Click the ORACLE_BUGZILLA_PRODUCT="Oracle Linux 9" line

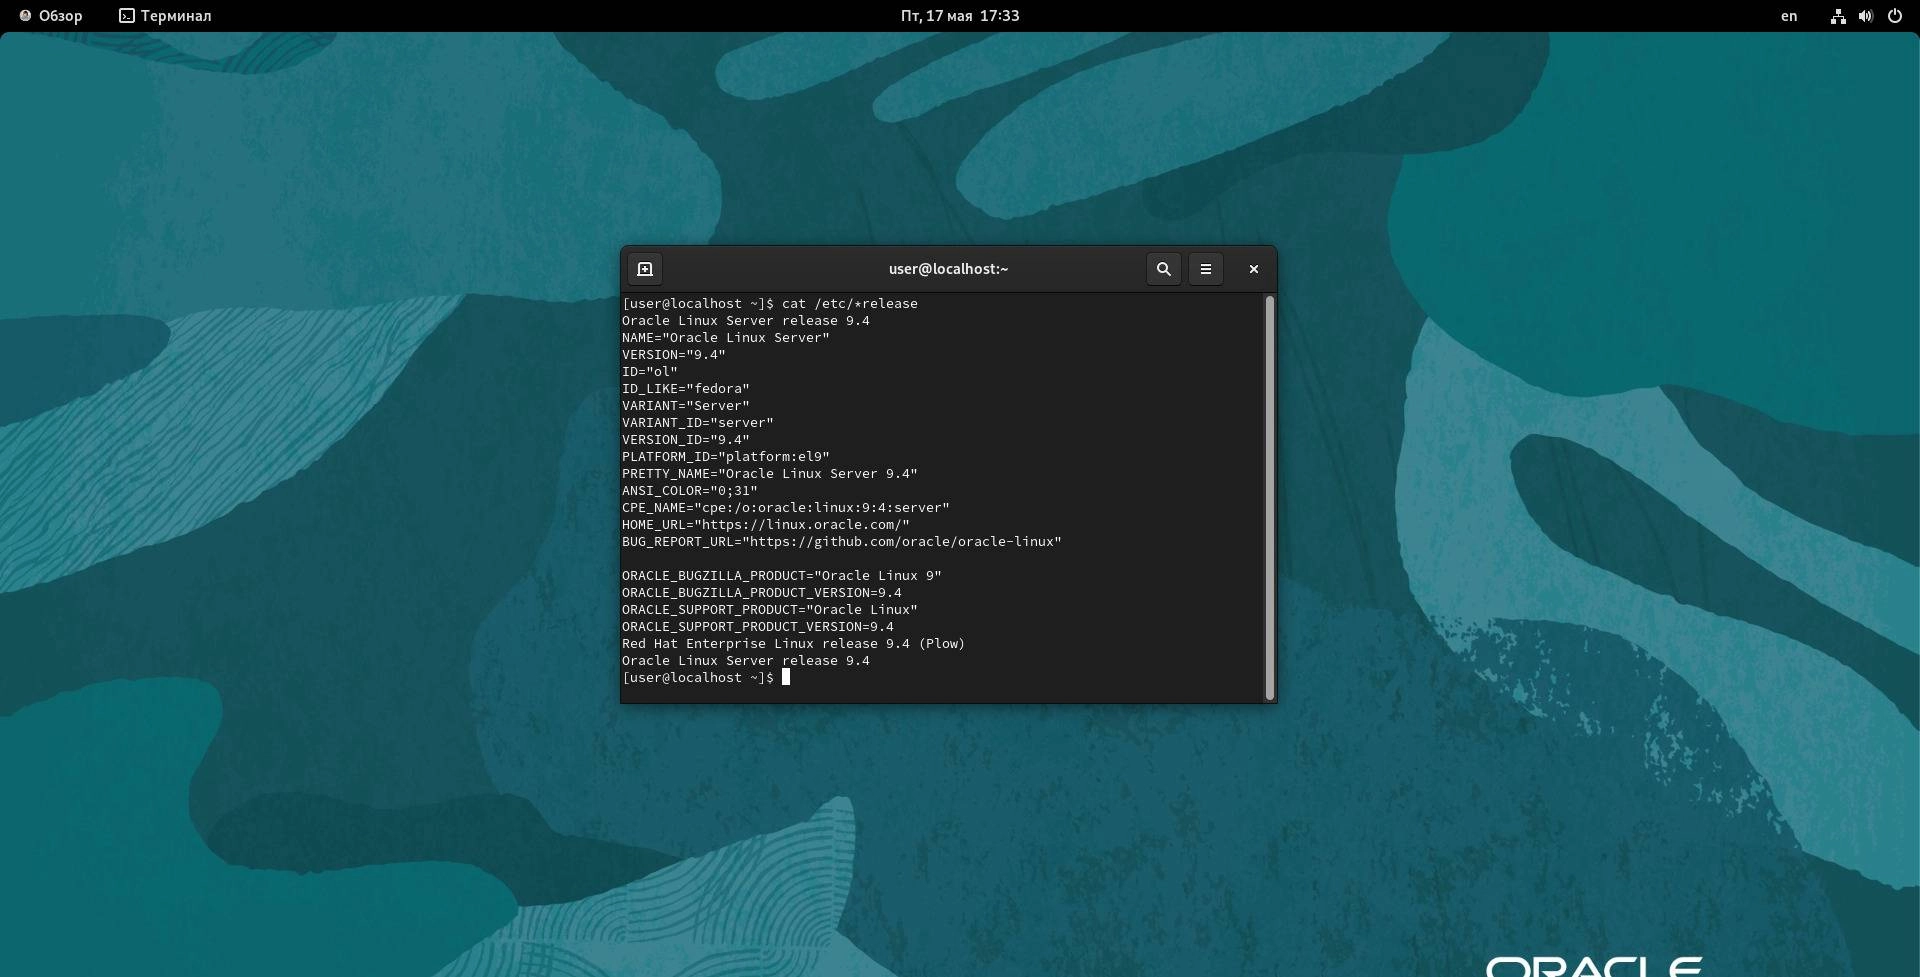(782, 576)
